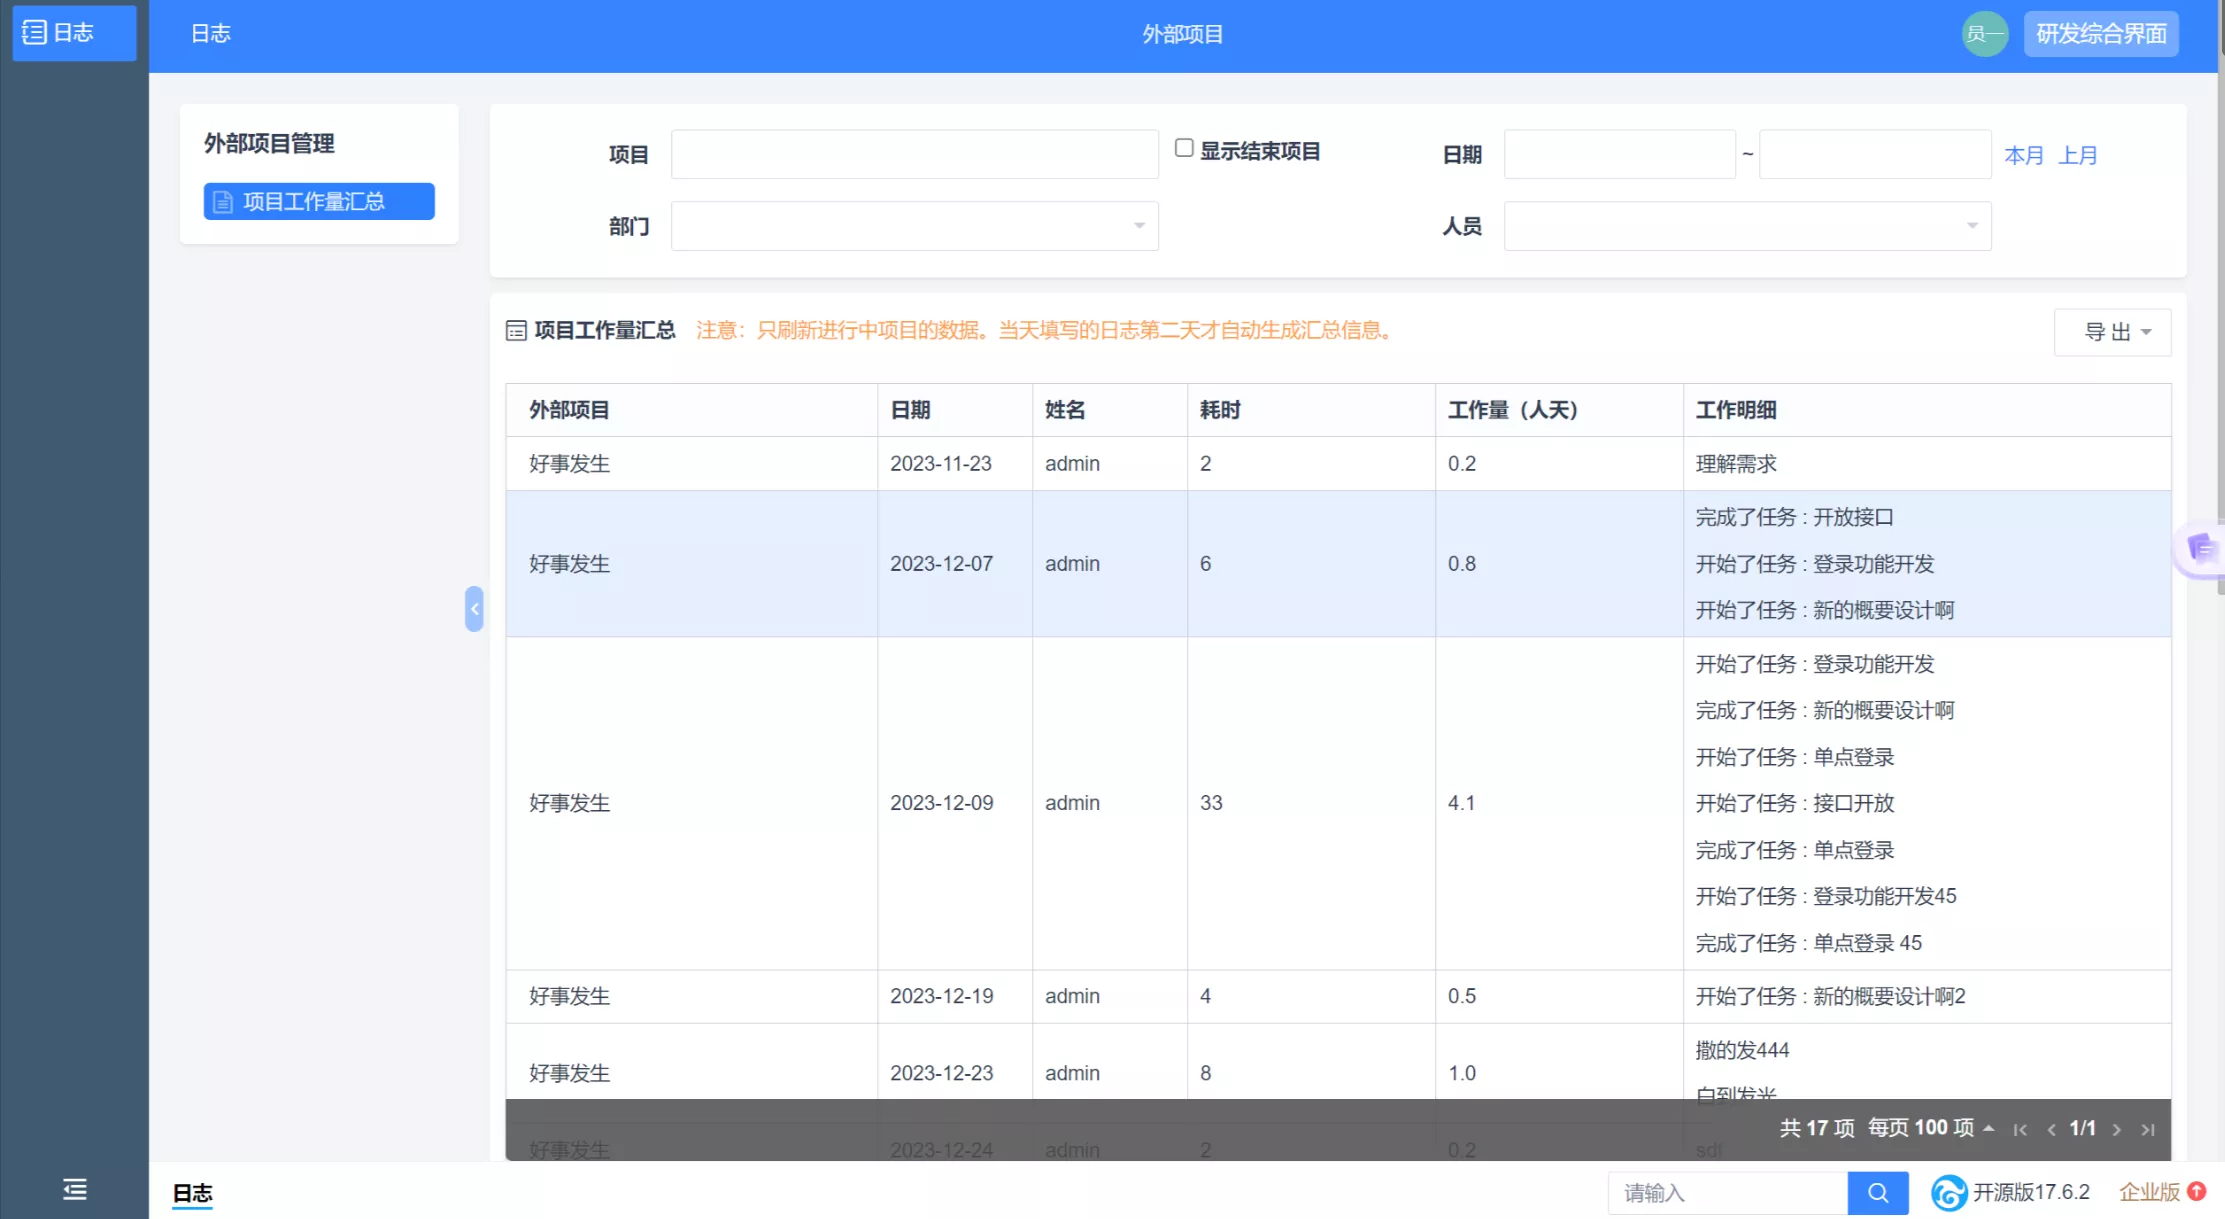Expand the 导出 export dropdown
This screenshot has height=1219, width=2225.
(x=2112, y=332)
